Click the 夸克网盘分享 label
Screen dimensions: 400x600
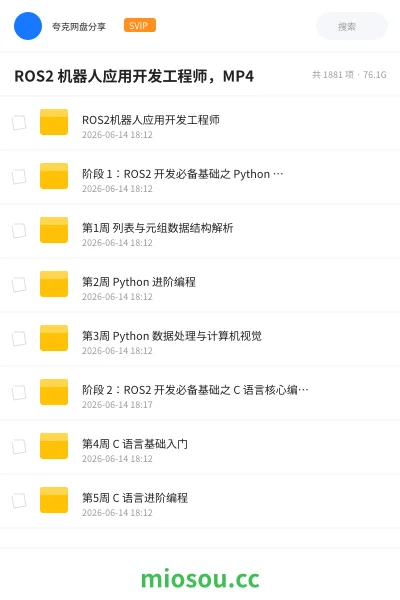(79, 26)
